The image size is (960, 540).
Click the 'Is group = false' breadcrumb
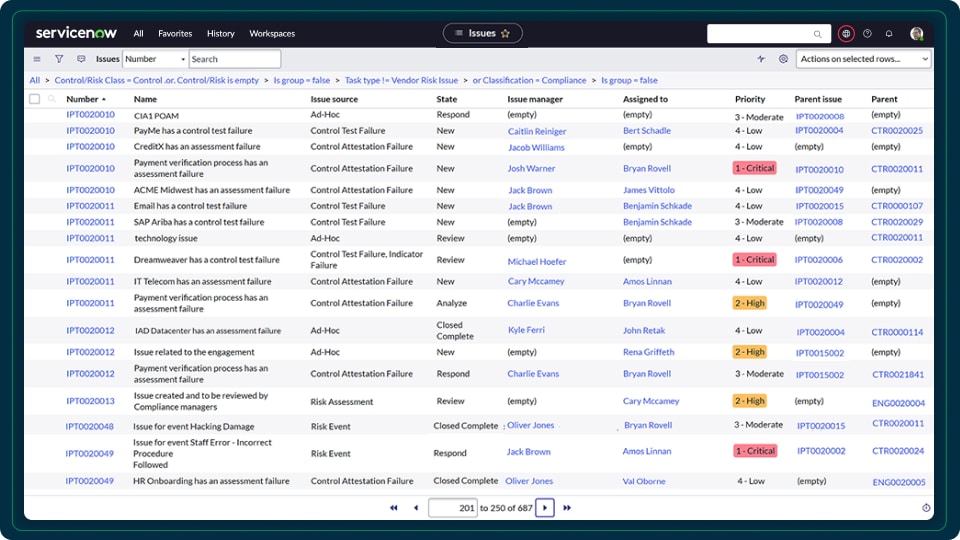pyautogui.click(x=302, y=80)
